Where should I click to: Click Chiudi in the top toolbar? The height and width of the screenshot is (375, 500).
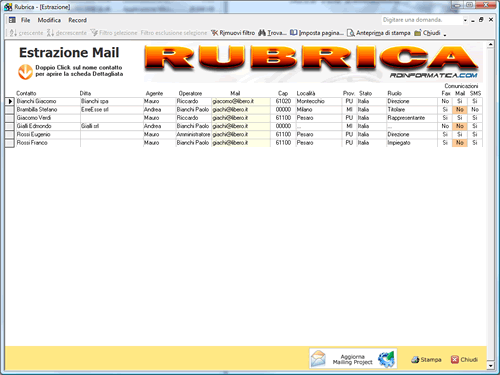[427, 33]
